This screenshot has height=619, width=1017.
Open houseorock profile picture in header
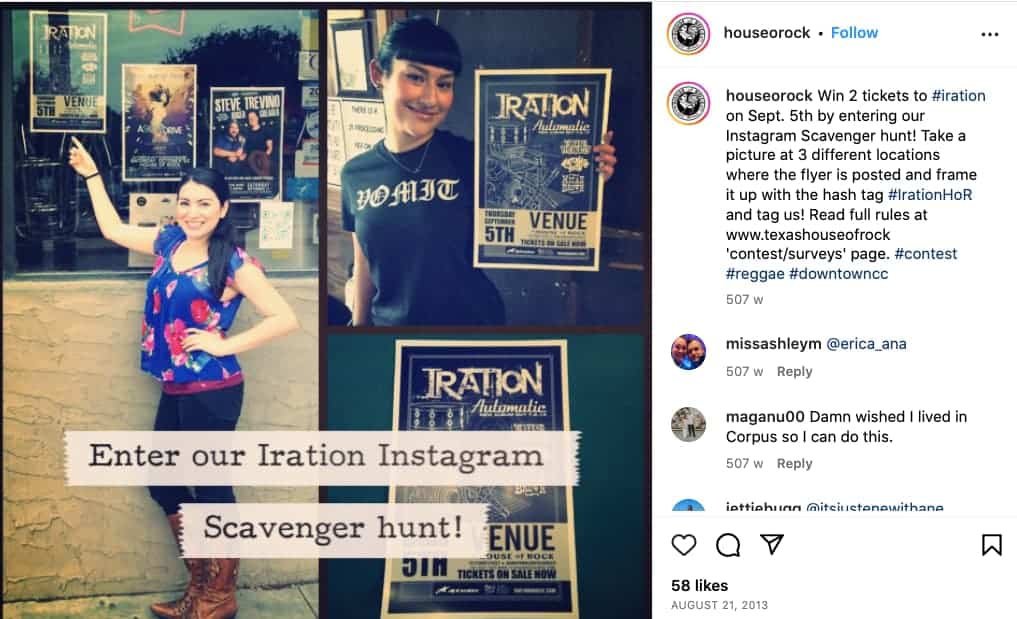point(688,34)
